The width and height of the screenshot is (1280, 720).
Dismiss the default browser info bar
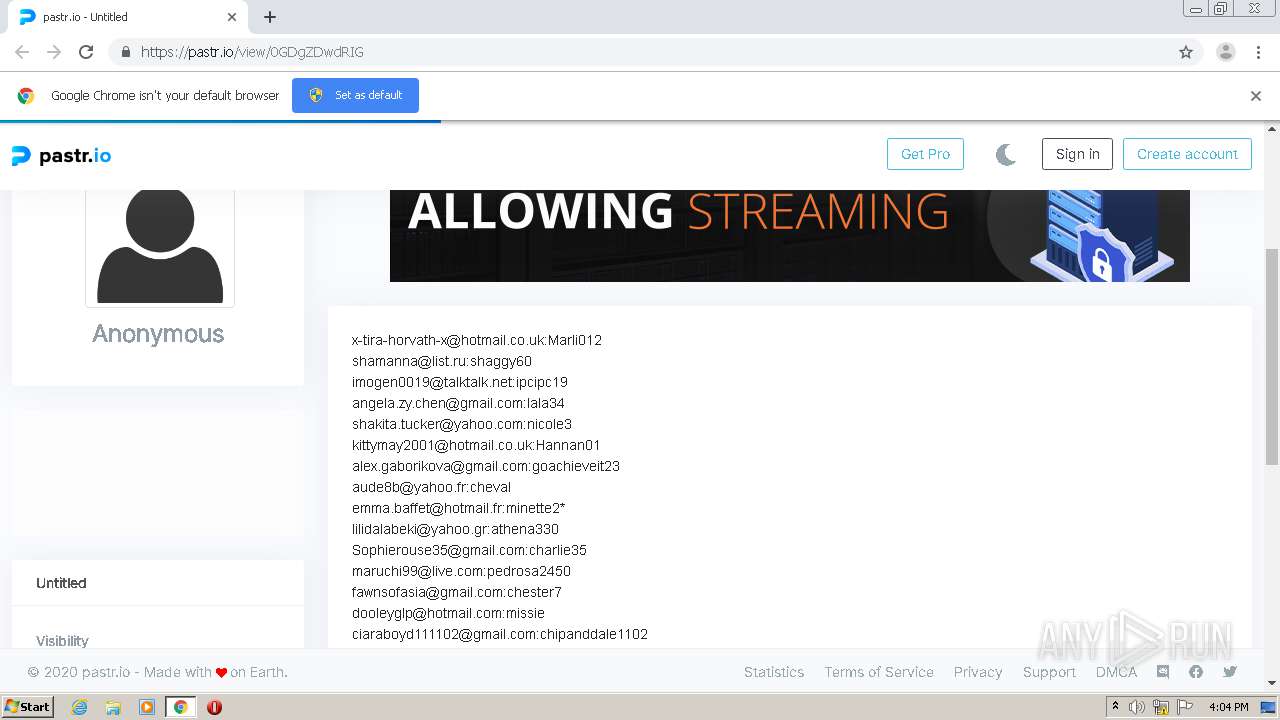(x=1256, y=96)
